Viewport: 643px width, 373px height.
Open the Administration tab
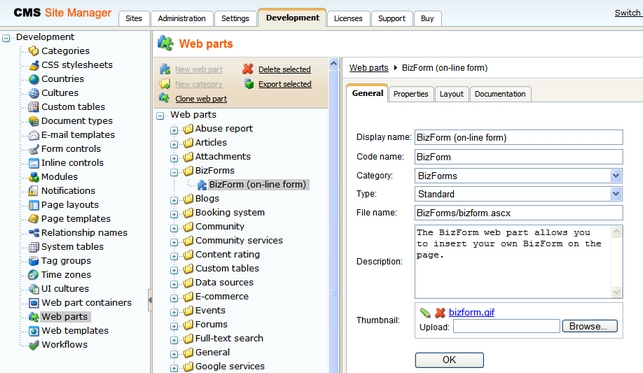tap(182, 18)
